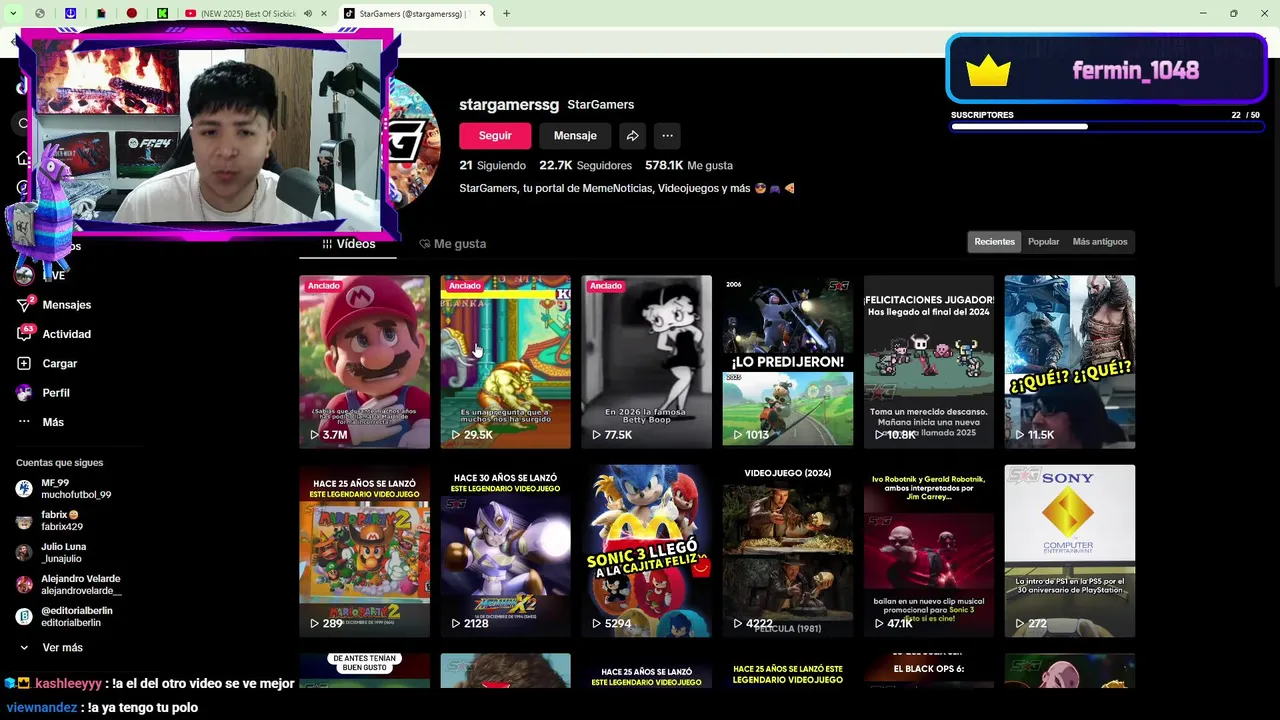Open the Mario Party 2 anniversary video
This screenshot has height=720, width=1280.
pyautogui.click(x=364, y=551)
